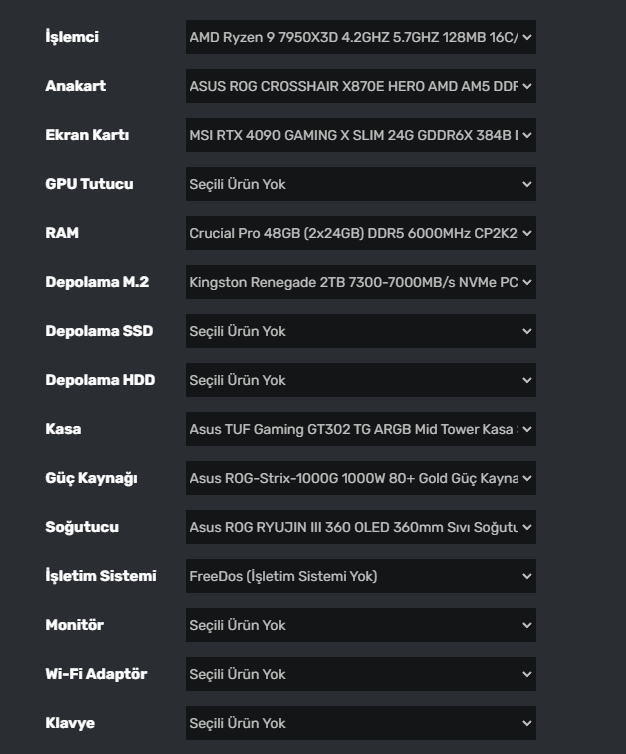626x754 pixels.
Task: Select a GPU Tutucu option
Action: coord(360,185)
